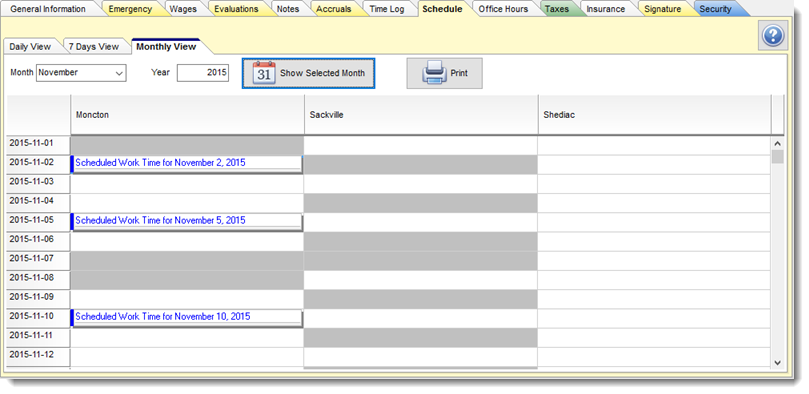This screenshot has width=809, height=394.
Task: Click the schedule scrollbar up arrow
Action: pyautogui.click(x=778, y=144)
